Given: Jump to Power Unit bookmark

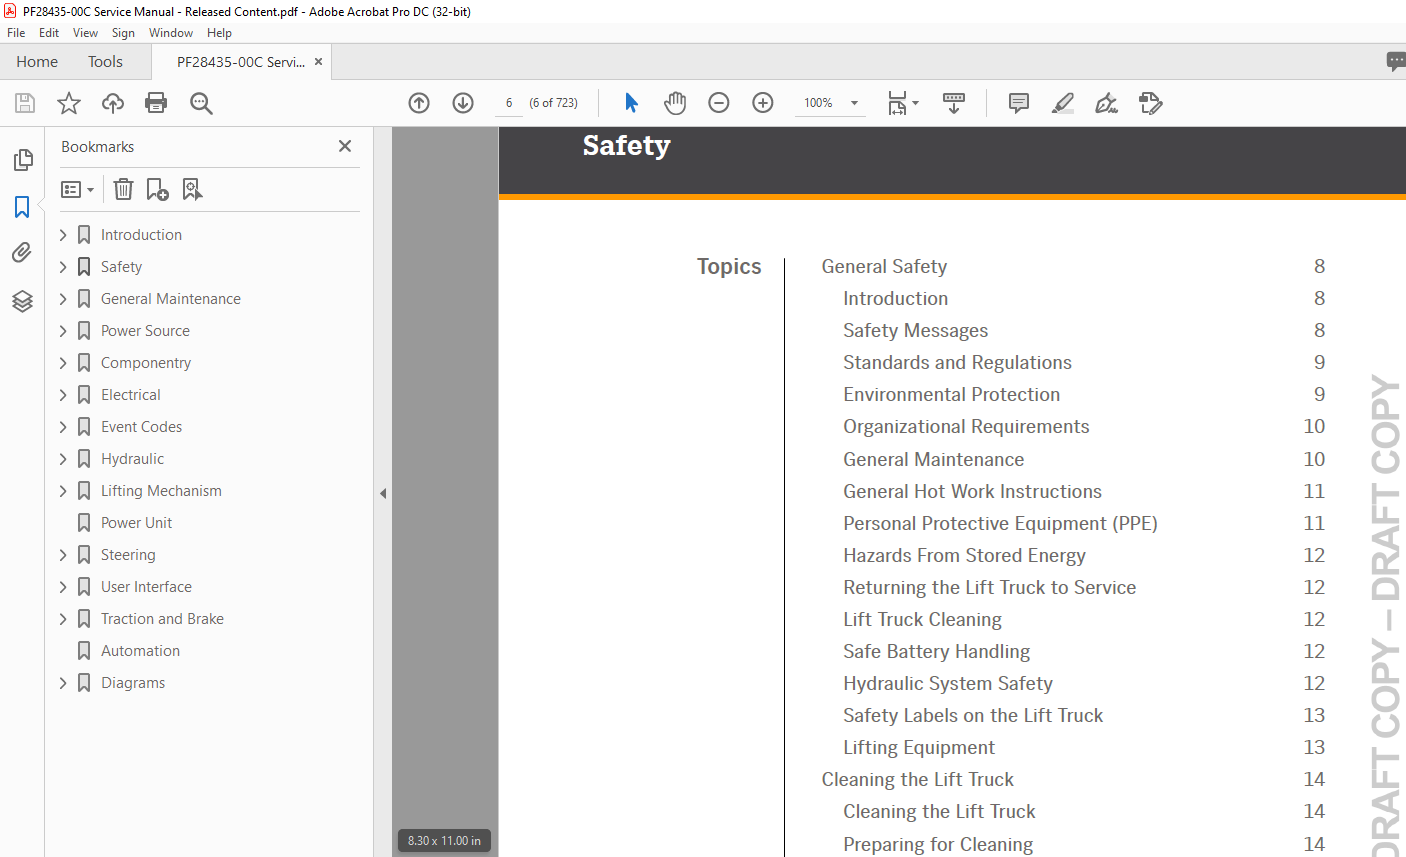Looking at the screenshot, I should click(x=136, y=523).
